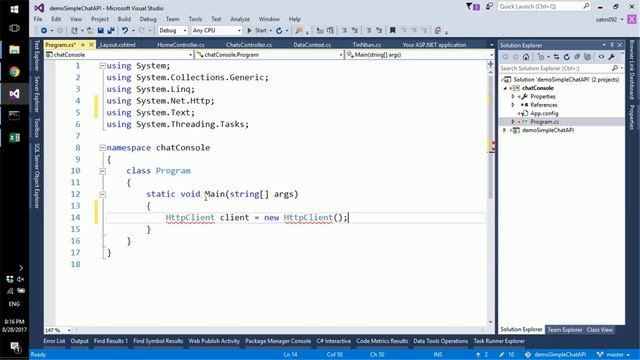Click the Navigate Backward toolbar icon

[44, 31]
